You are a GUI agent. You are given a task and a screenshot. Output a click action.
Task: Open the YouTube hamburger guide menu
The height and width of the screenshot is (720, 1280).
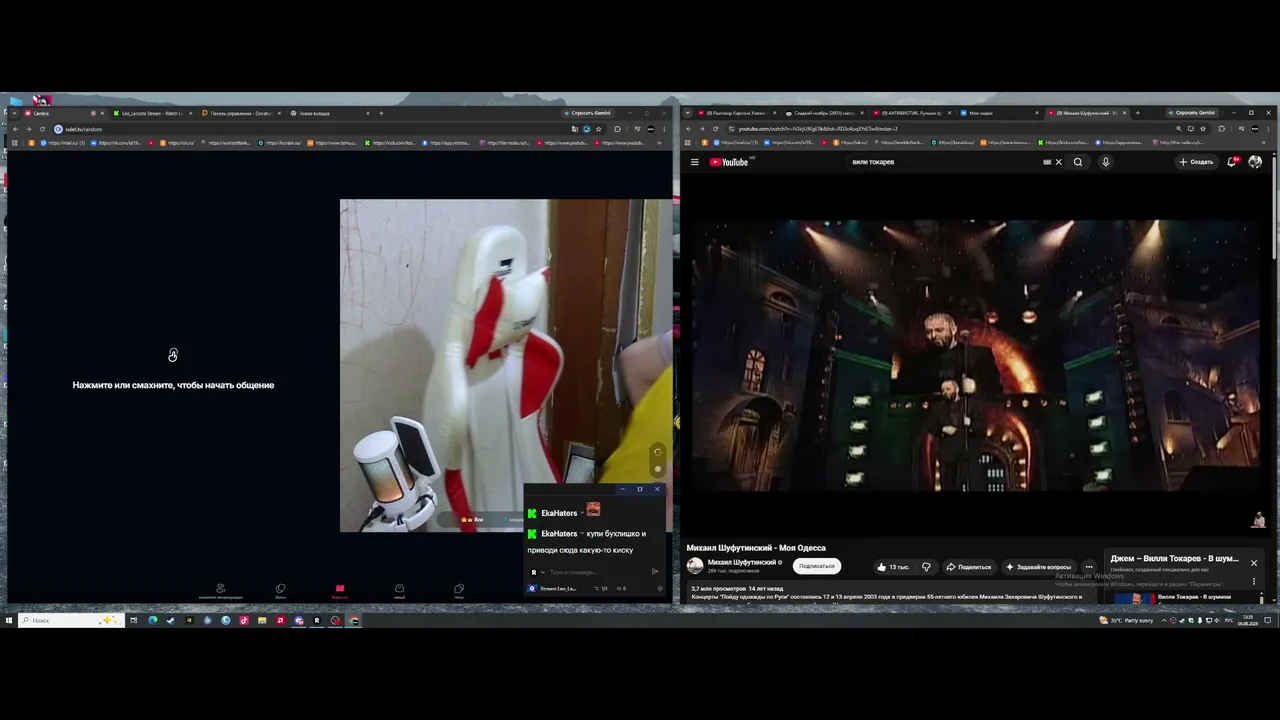(694, 162)
